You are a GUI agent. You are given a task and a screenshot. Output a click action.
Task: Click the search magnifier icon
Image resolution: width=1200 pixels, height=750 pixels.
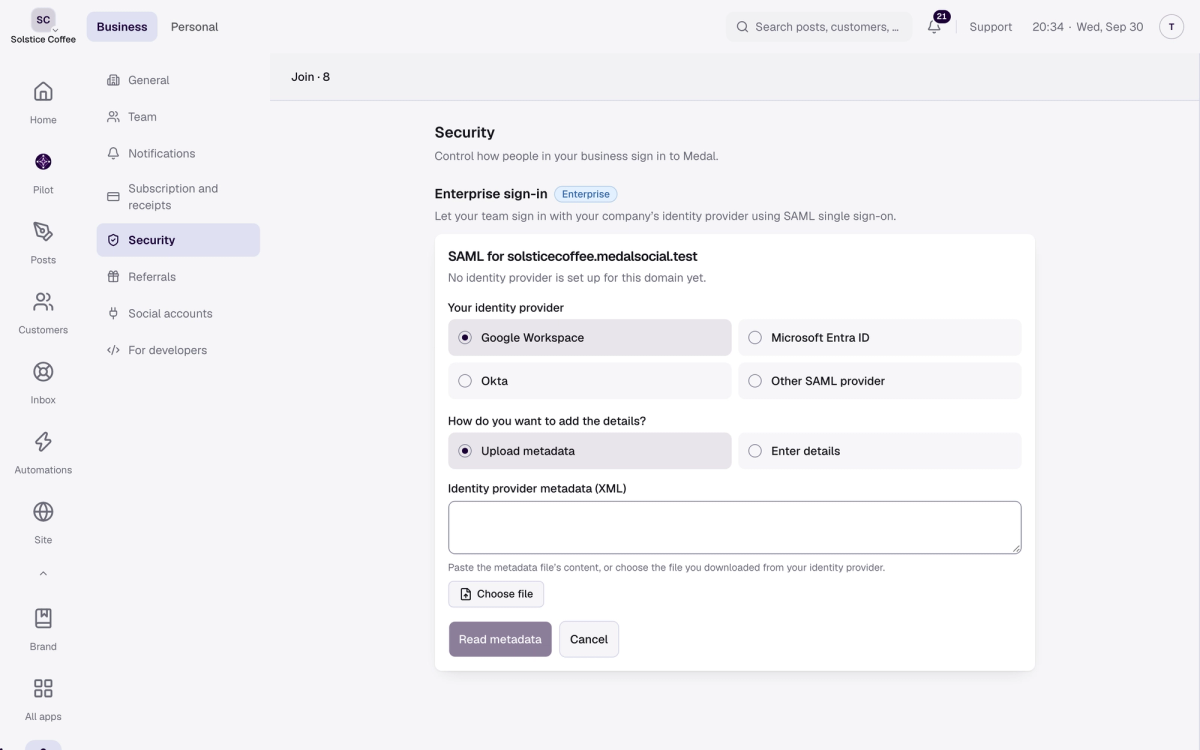click(x=742, y=27)
